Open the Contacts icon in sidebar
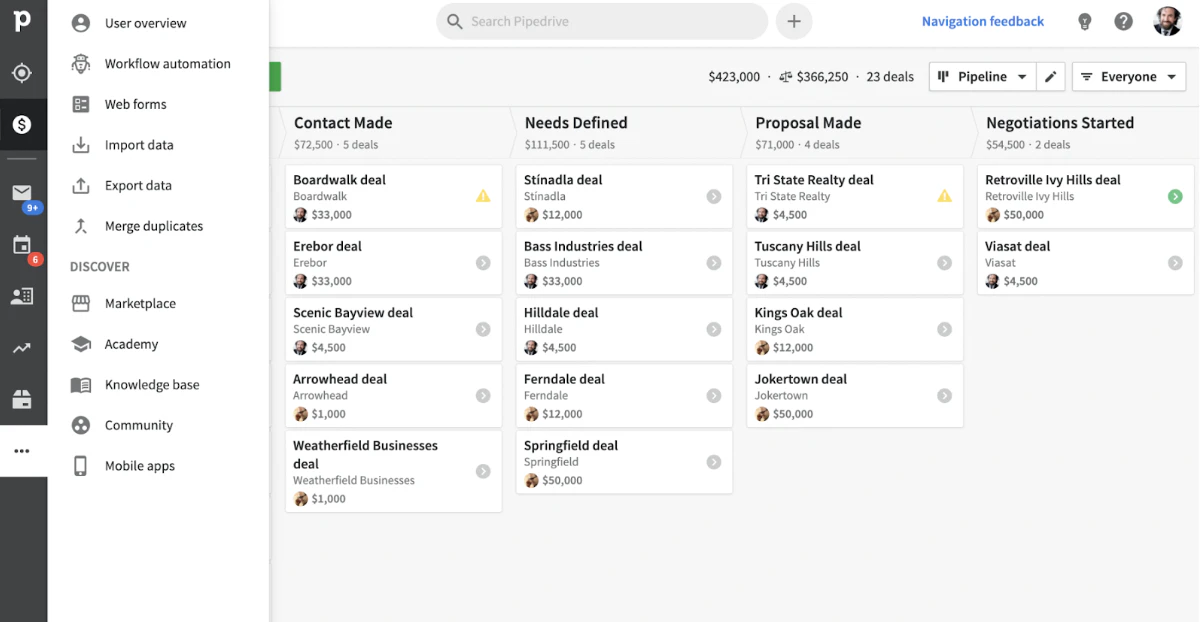The height and width of the screenshot is (622, 1202). tap(22, 296)
